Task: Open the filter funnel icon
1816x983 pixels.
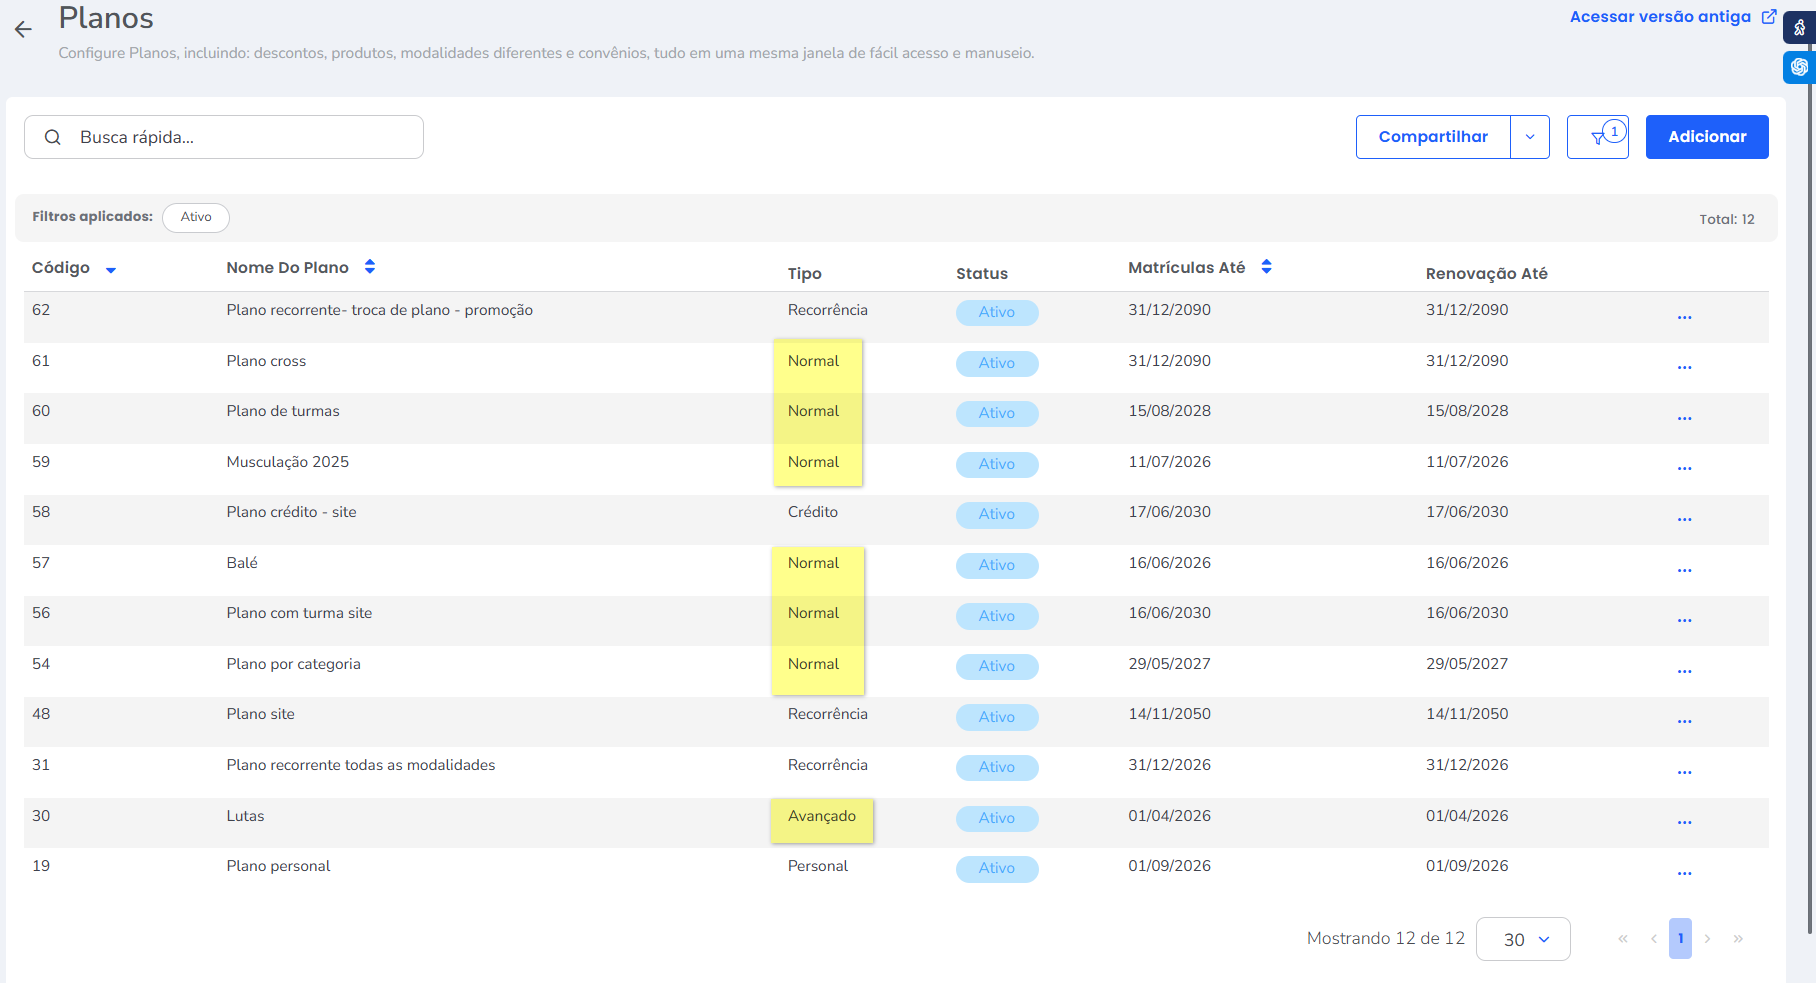Action: coord(1598,138)
